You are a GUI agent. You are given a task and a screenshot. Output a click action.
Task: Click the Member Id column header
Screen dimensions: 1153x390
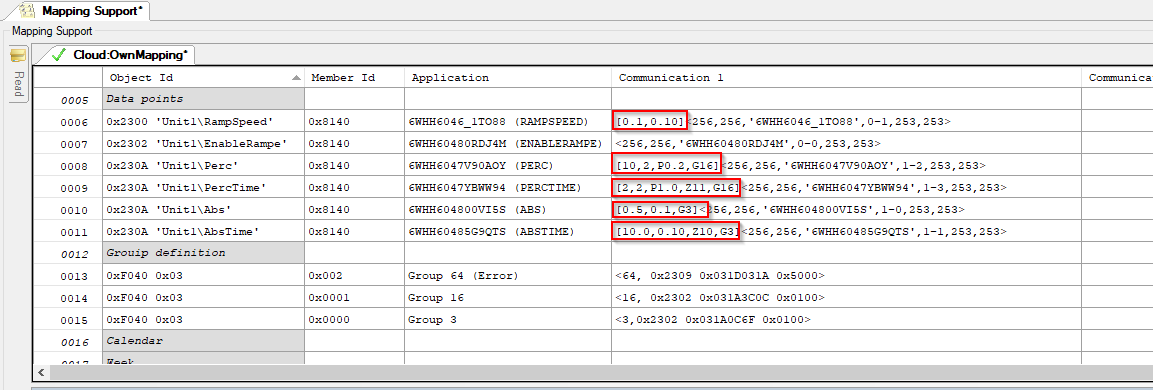[354, 77]
